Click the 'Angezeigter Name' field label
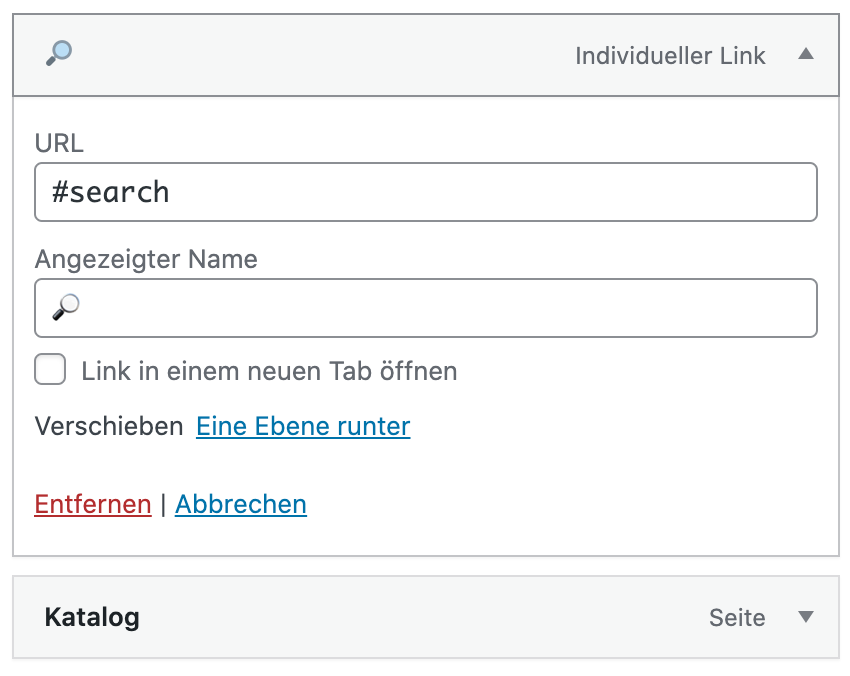This screenshot has height=676, width=850. point(146,260)
